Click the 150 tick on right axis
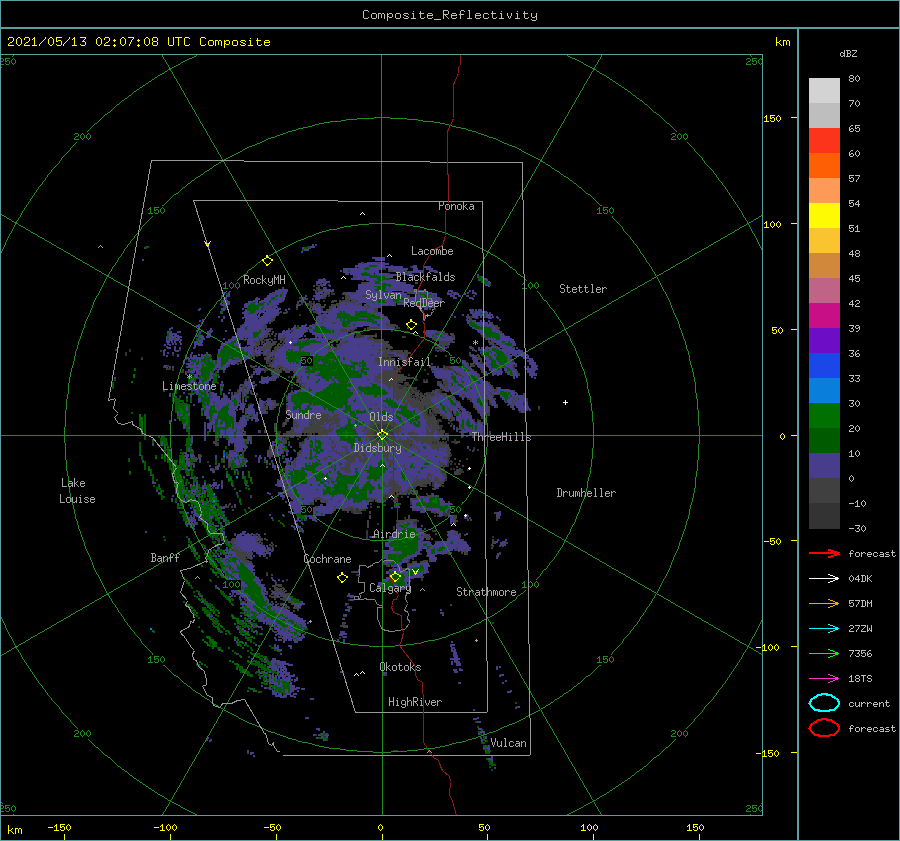This screenshot has height=841, width=900. (772, 118)
